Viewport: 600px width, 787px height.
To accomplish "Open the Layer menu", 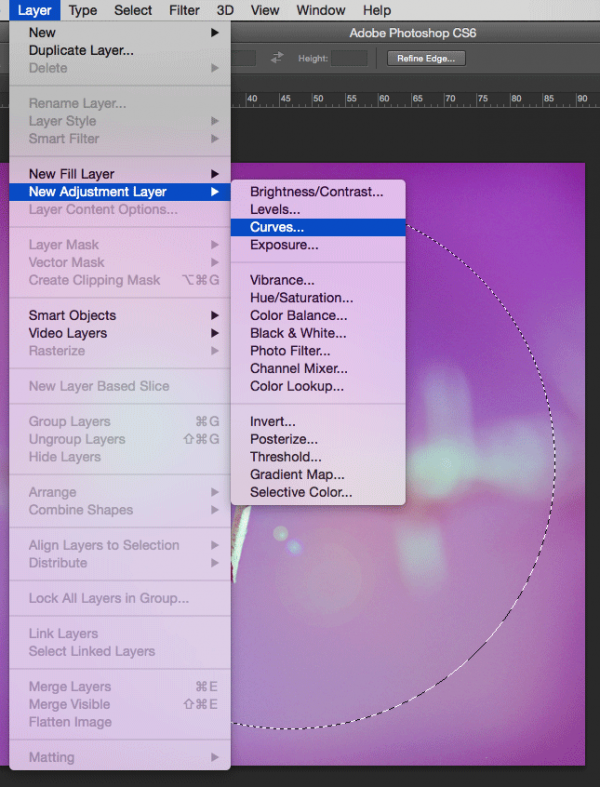I will (x=35, y=10).
